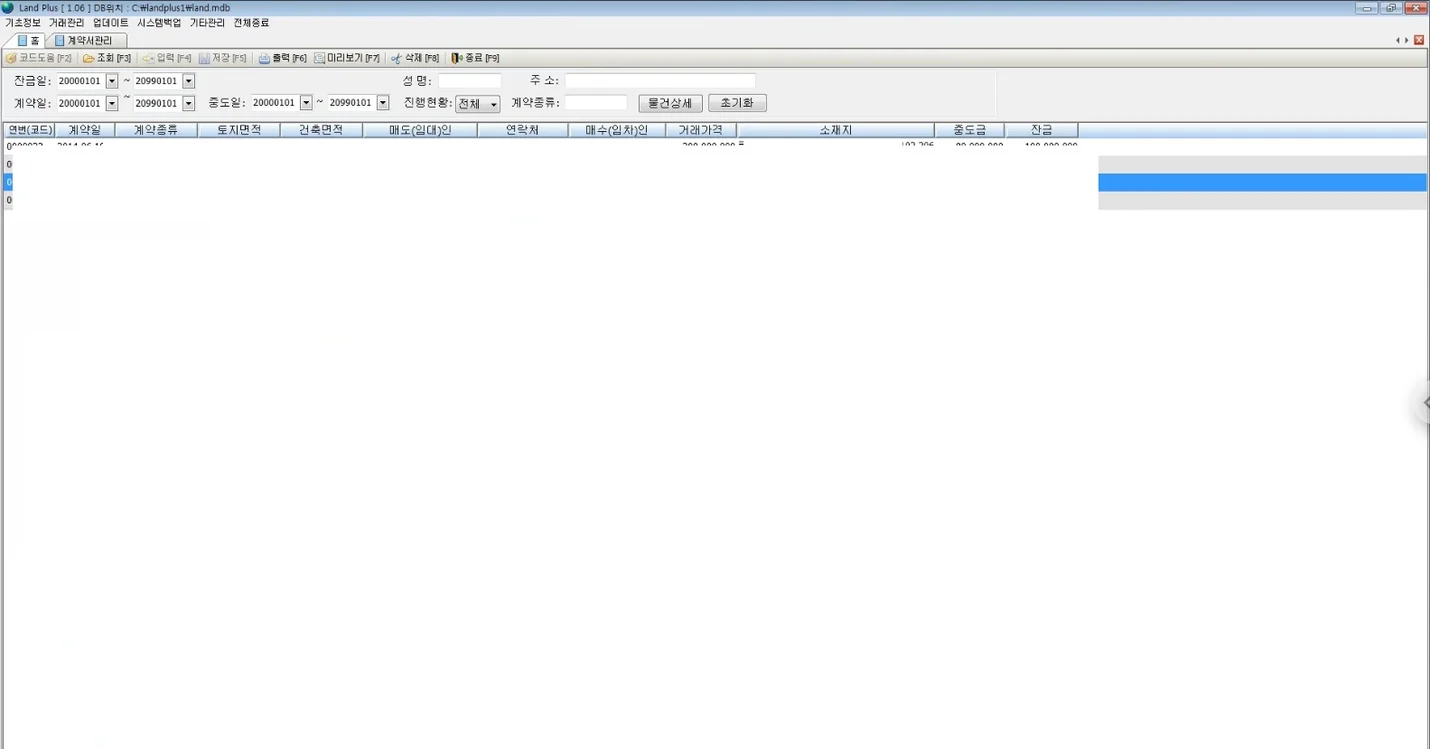The image size is (1430, 749).
Task: Expand the 진행현황 전체 combo box
Action: tap(478, 104)
